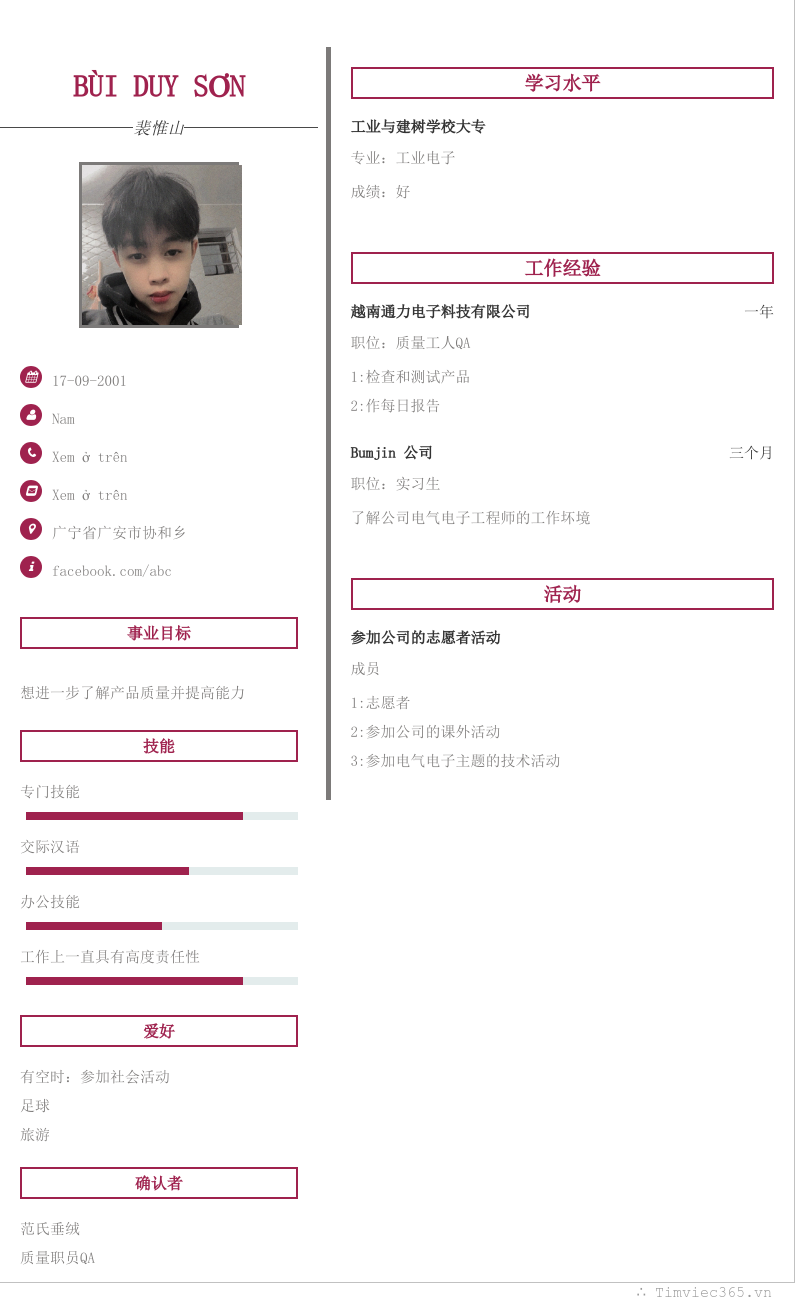The width and height of the screenshot is (800, 1306).
Task: Click the phone icon
Action: point(31,453)
